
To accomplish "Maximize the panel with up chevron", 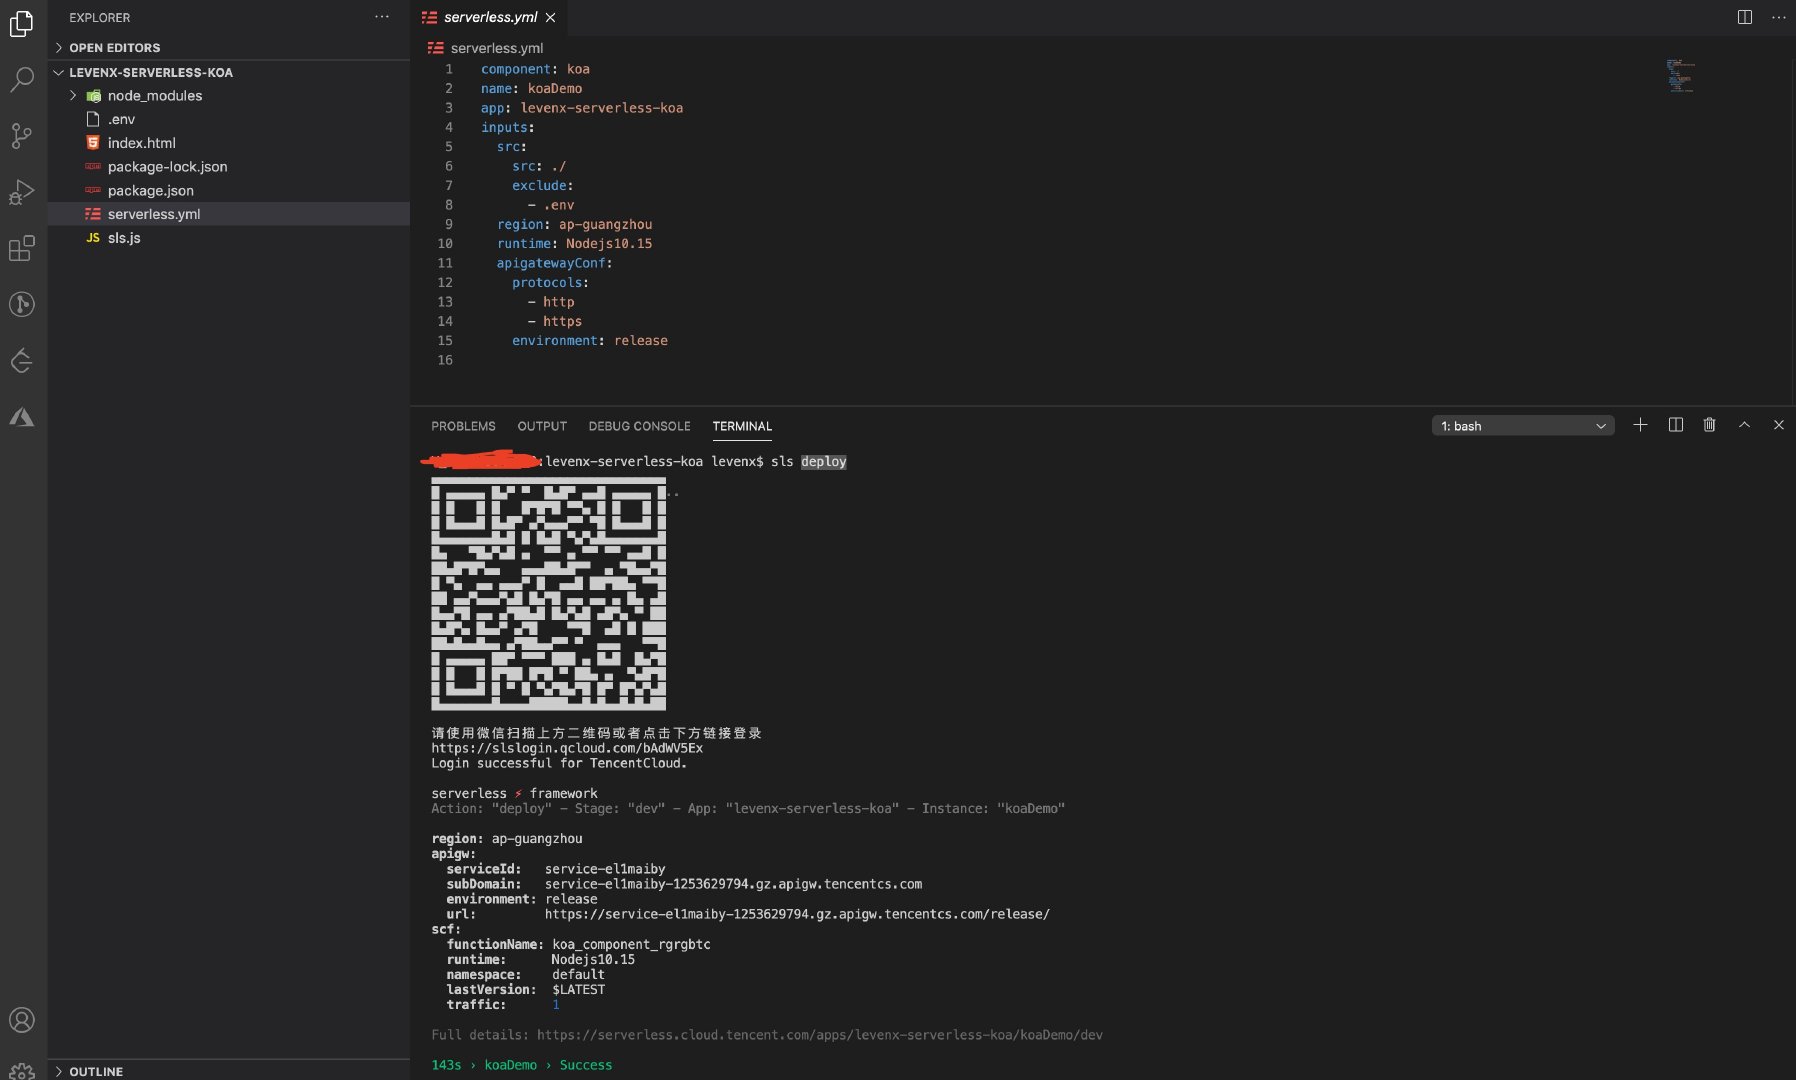I will point(1744,425).
